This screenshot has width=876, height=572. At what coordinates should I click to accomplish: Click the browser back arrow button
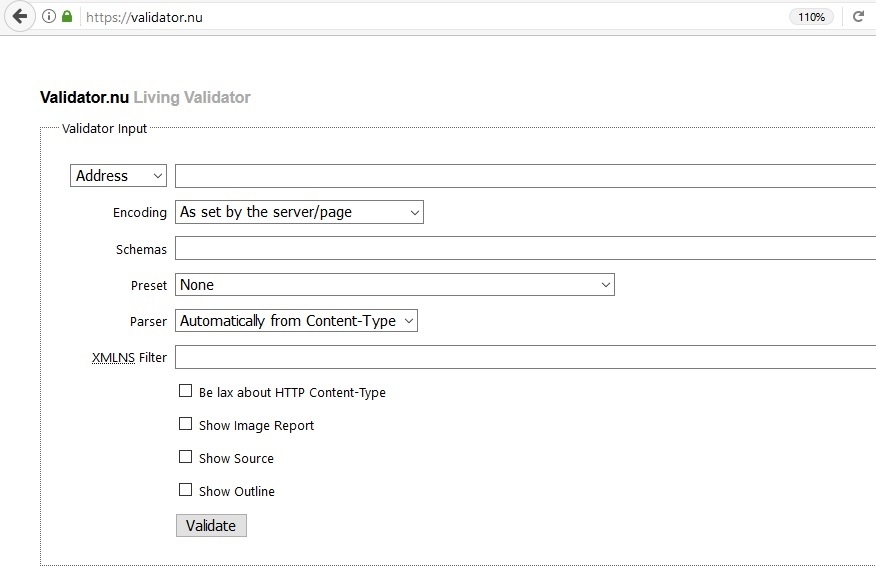pyautogui.click(x=19, y=17)
